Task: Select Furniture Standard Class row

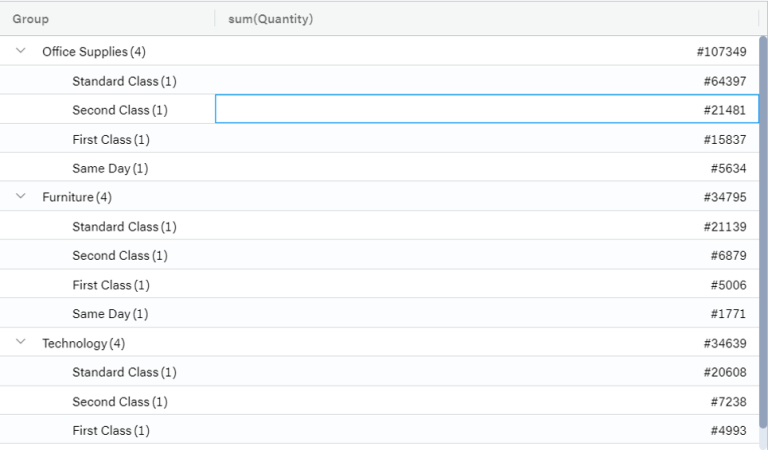Action: pos(380,226)
